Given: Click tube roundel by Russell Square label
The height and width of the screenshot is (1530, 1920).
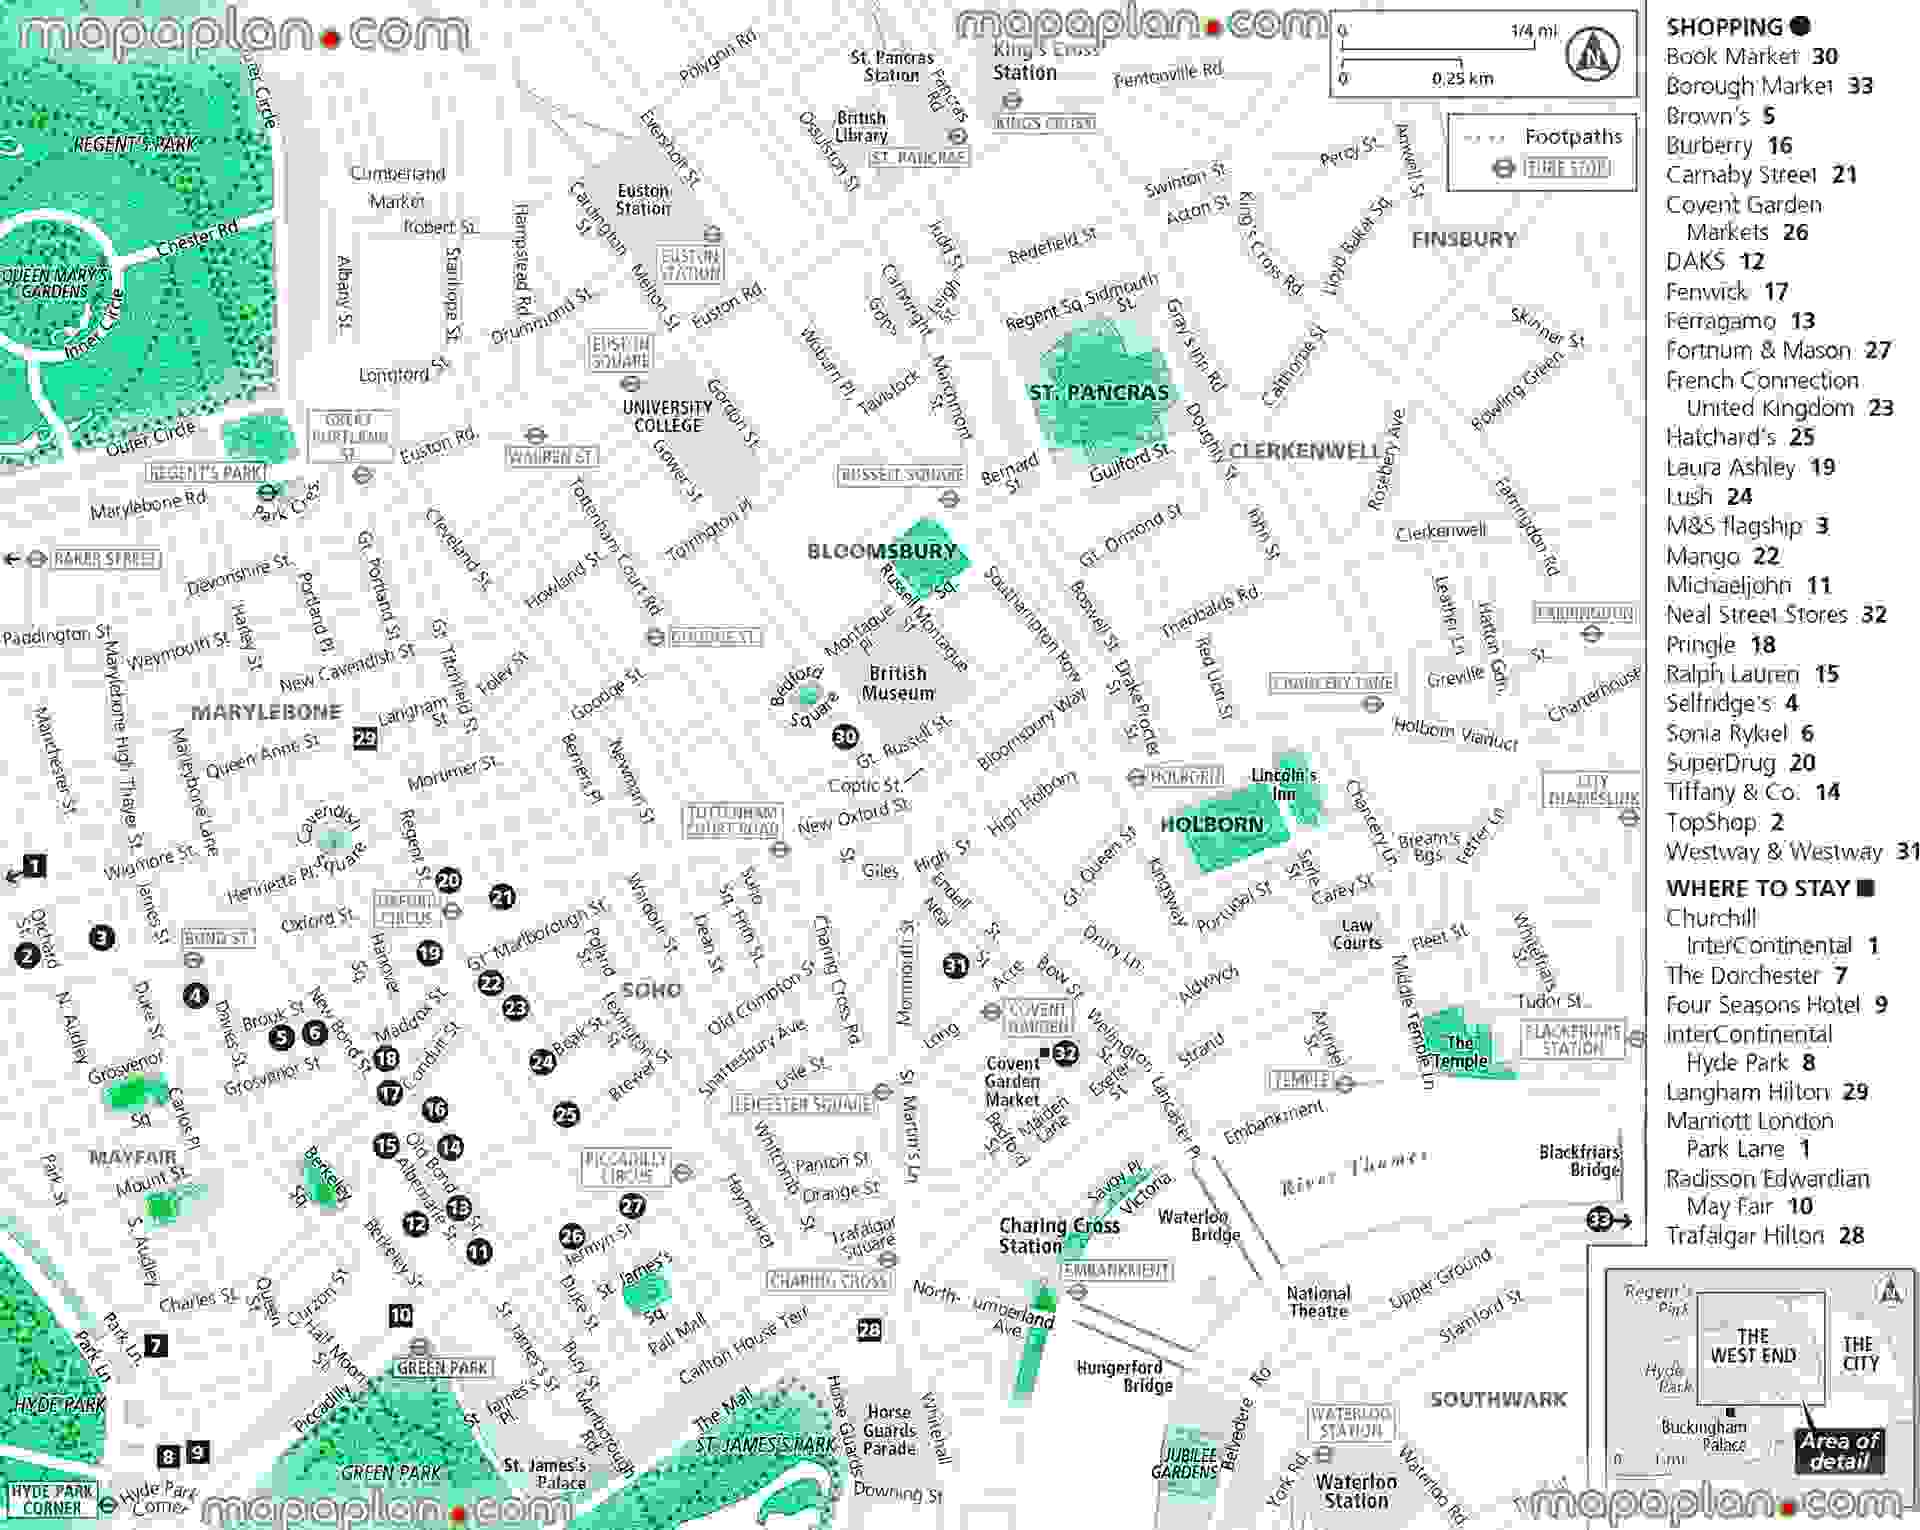Looking at the screenshot, I should (x=951, y=498).
